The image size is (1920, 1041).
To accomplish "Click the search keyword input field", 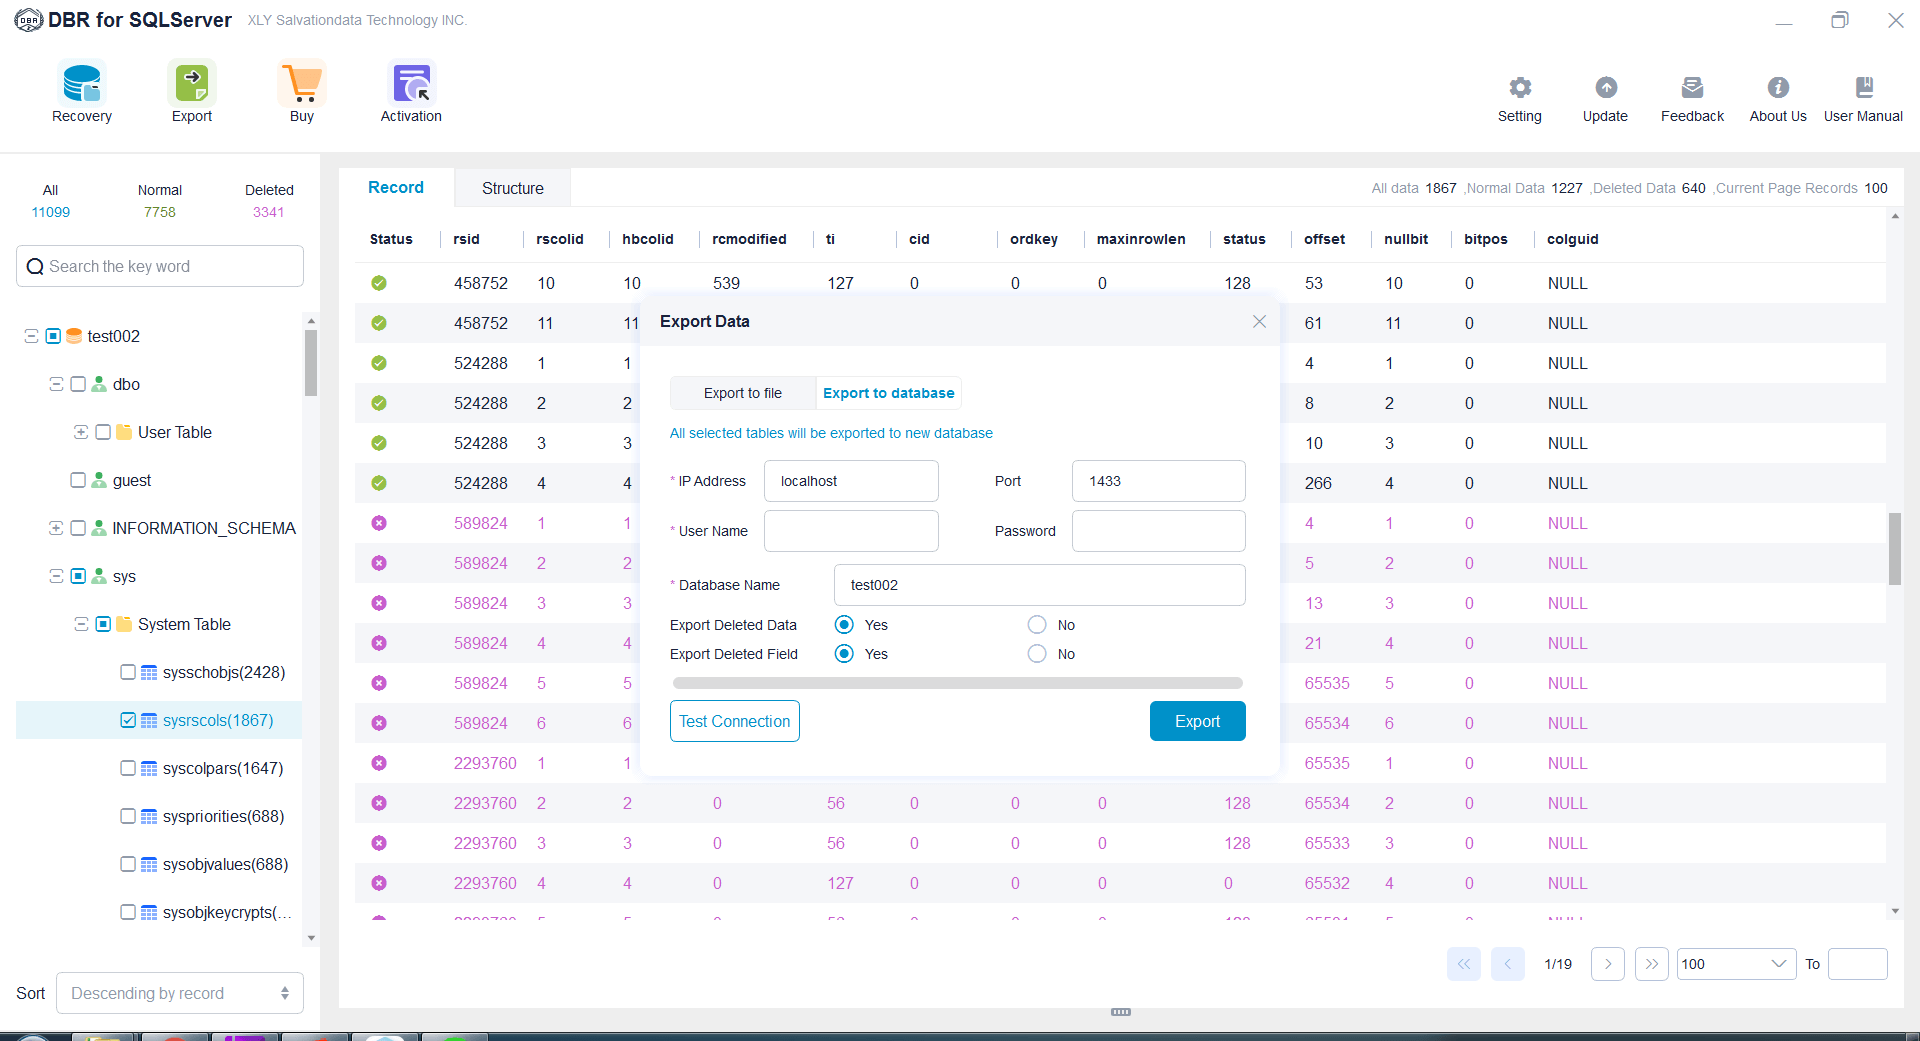I will coord(160,266).
